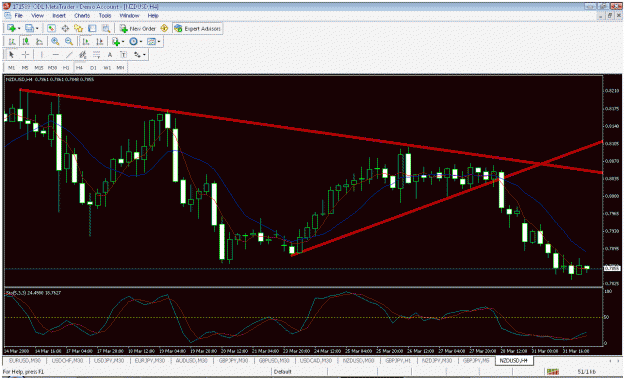The image size is (625, 378).
Task: Select the equidistant channel tool
Action: pyautogui.click(x=83, y=55)
